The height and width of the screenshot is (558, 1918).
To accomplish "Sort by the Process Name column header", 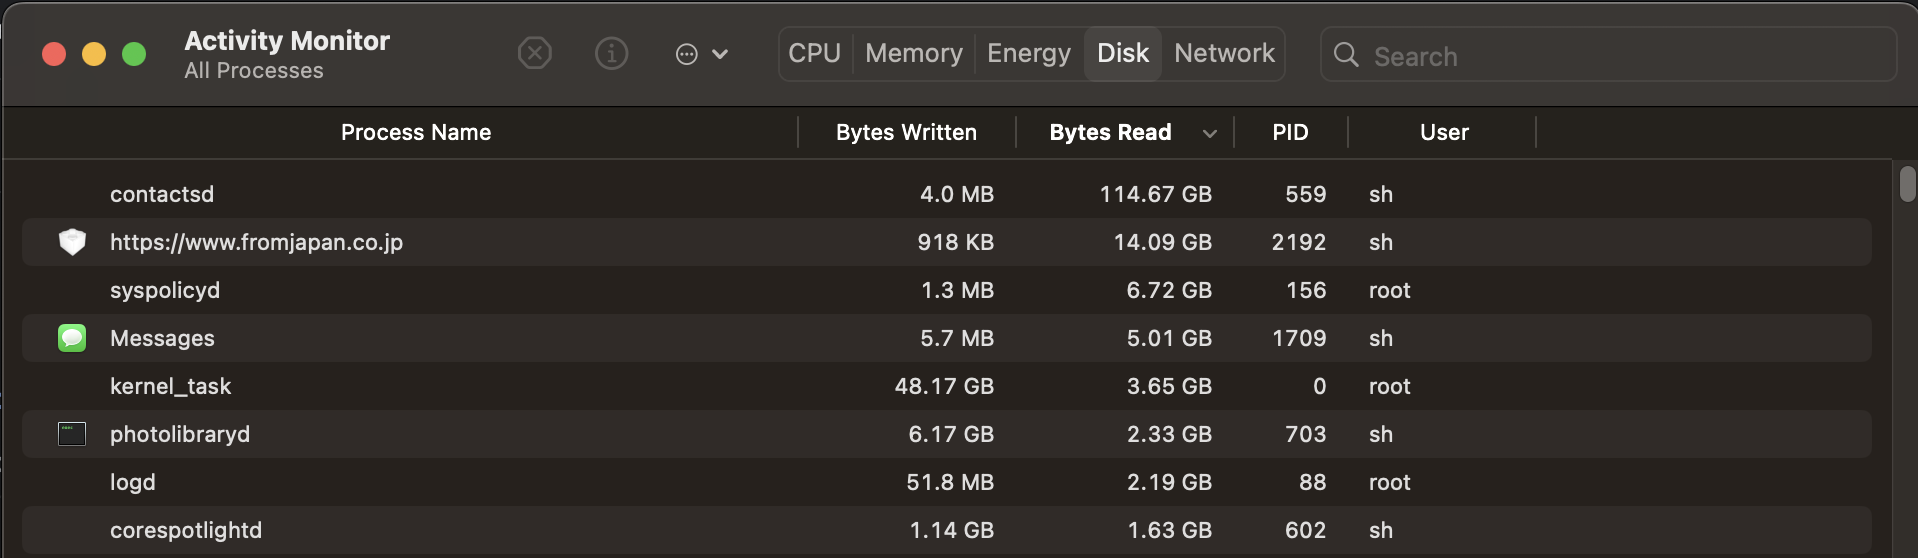I will coord(416,132).
